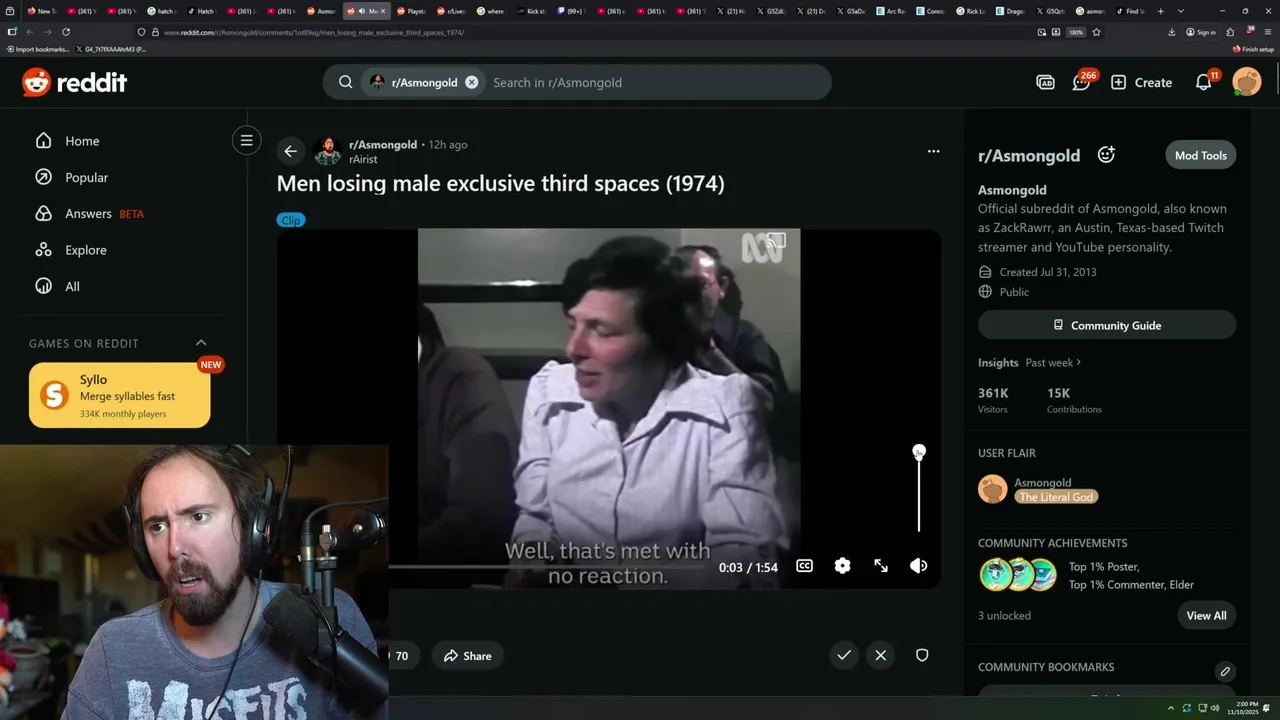Open Import bookmarks bar item

pyautogui.click(x=38, y=49)
